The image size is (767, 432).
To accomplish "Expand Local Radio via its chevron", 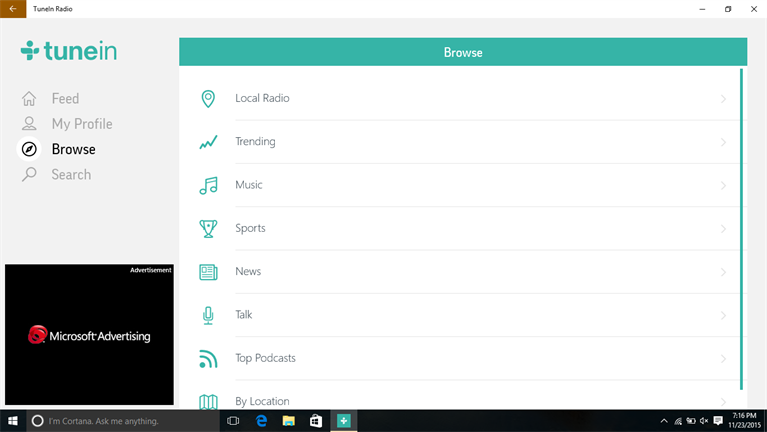I will pyautogui.click(x=723, y=99).
